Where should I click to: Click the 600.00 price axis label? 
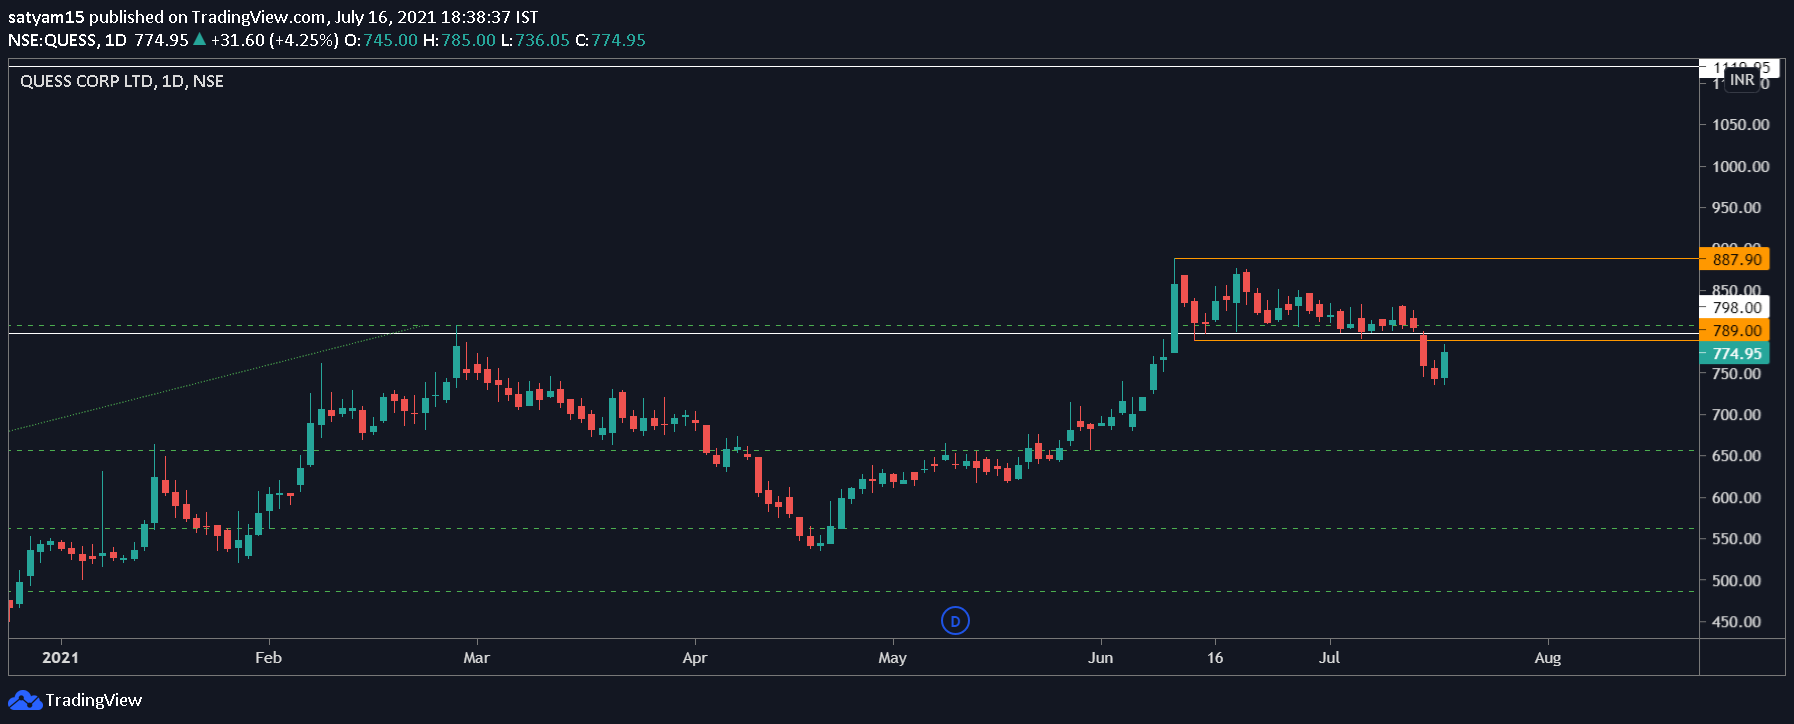click(x=1737, y=497)
